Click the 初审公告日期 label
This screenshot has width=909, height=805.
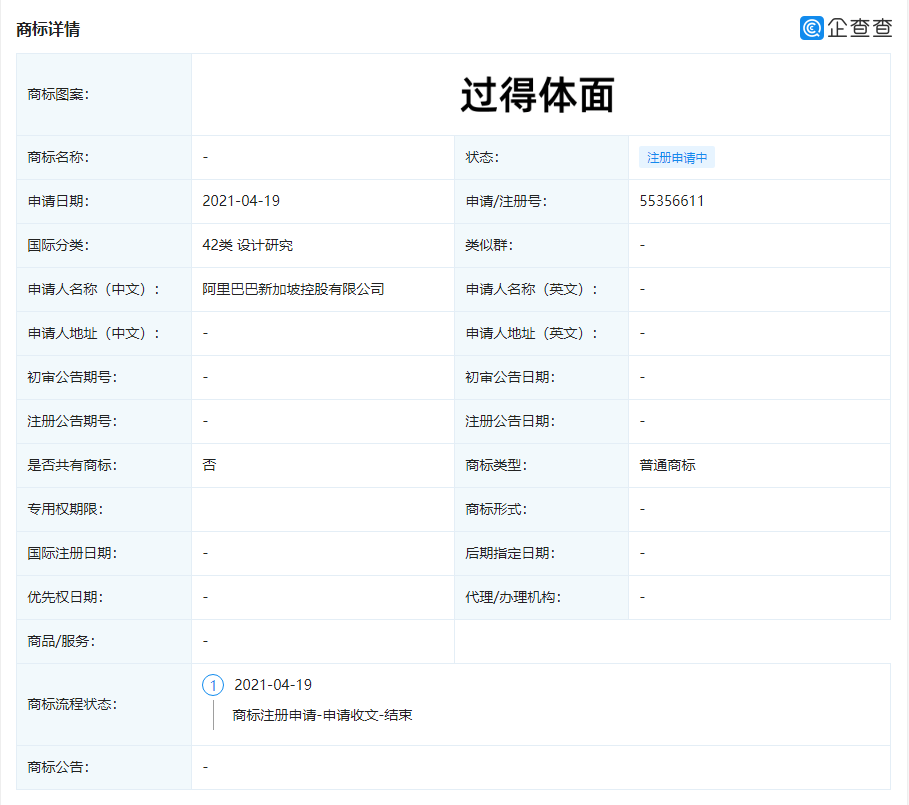[510, 377]
